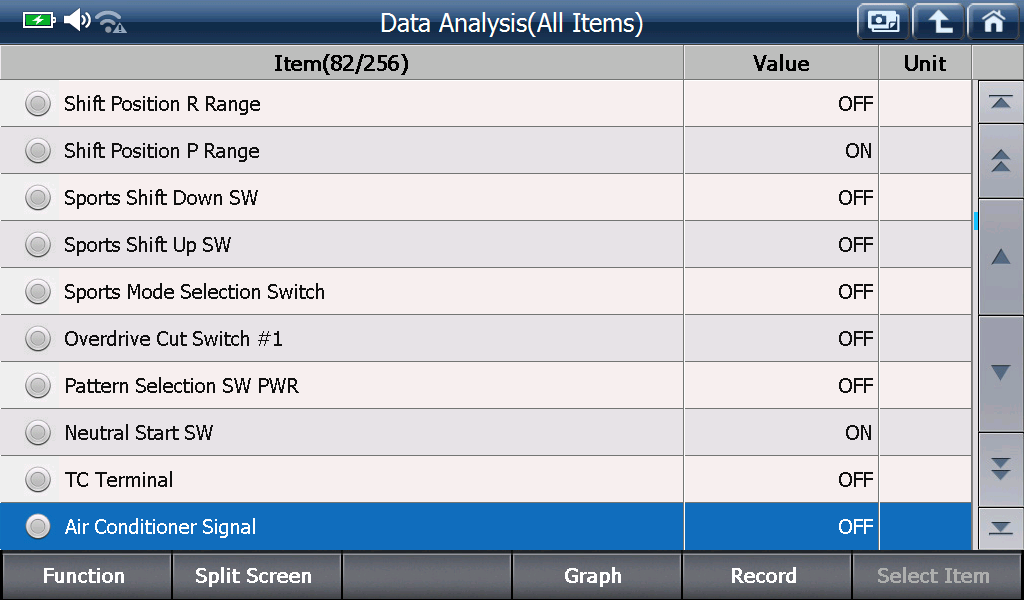
Task: Click the page-down double arrow
Action: pyautogui.click(x=1000, y=469)
